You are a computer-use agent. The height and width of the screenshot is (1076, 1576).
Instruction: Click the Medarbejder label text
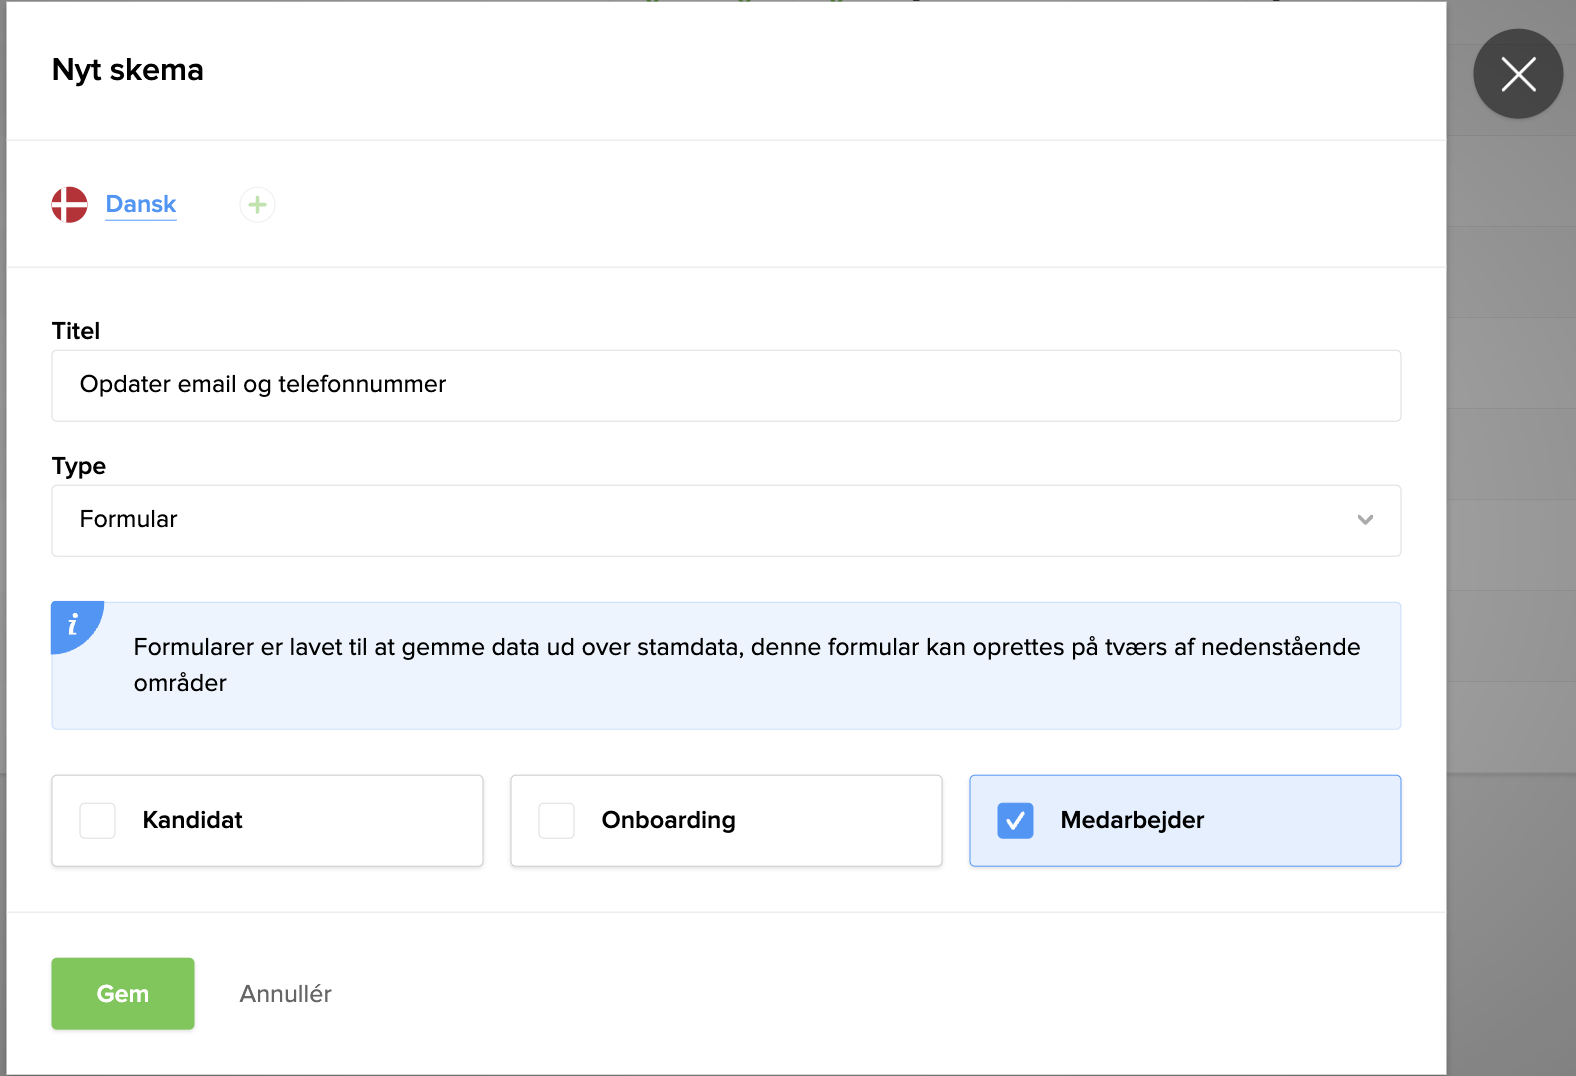[x=1132, y=820]
